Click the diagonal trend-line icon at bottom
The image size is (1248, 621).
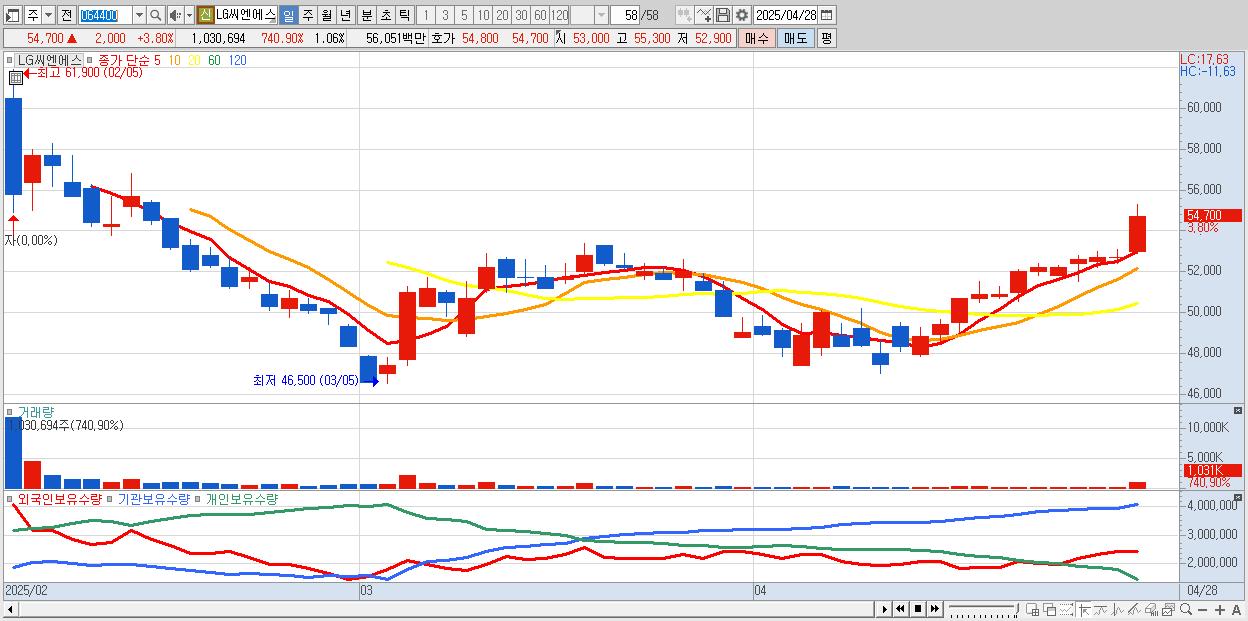pos(1134,609)
